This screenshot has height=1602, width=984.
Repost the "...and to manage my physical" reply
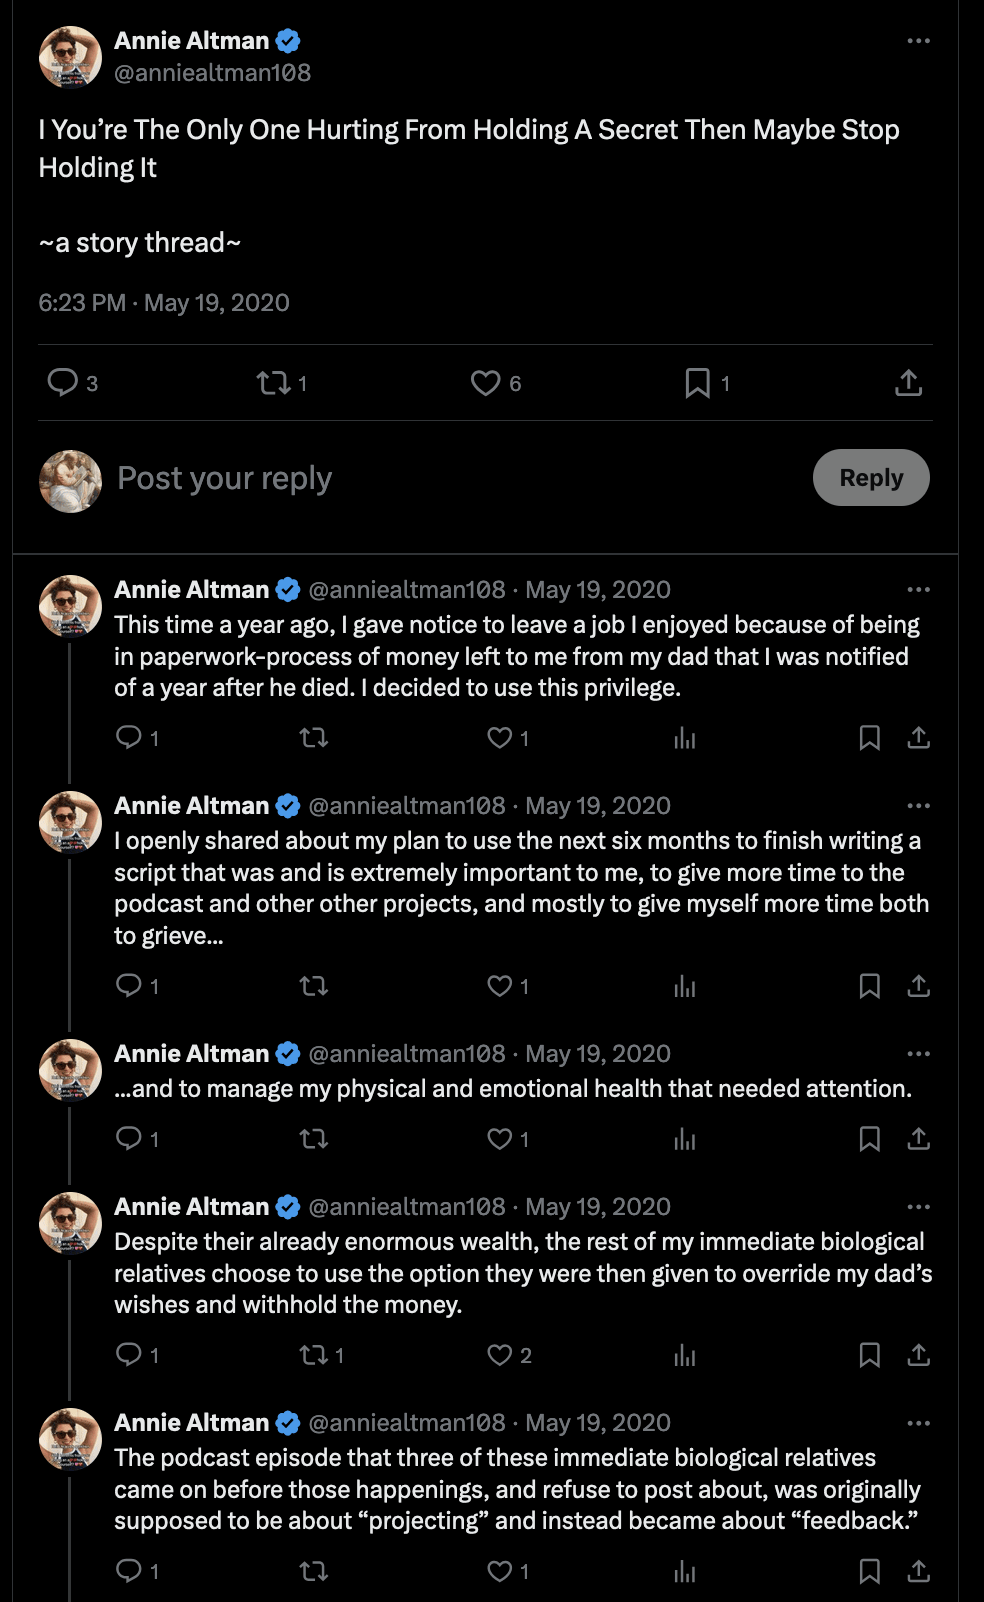coord(314,1139)
